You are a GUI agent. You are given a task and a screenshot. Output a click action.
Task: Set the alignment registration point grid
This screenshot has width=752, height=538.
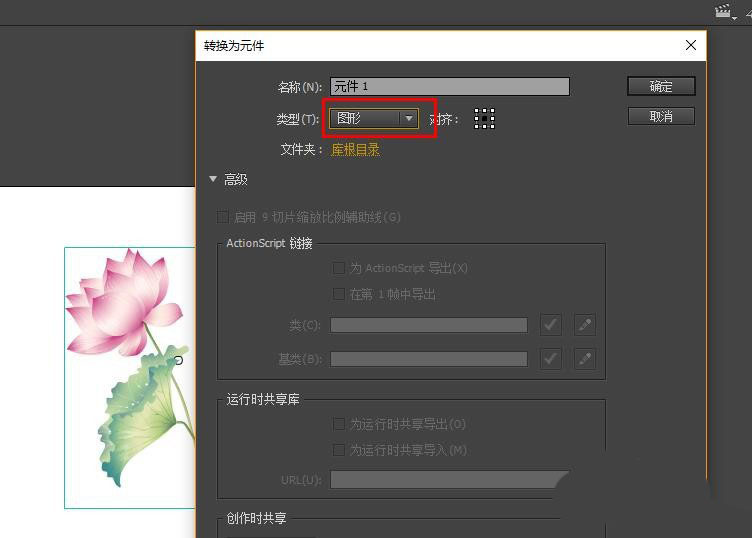484,118
